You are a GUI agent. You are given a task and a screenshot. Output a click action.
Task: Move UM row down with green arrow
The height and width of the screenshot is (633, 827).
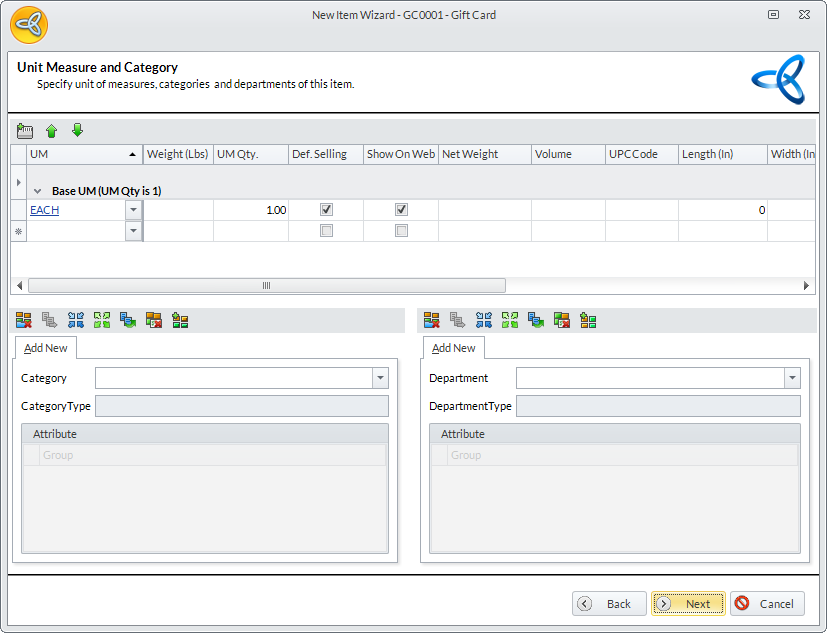point(77,131)
